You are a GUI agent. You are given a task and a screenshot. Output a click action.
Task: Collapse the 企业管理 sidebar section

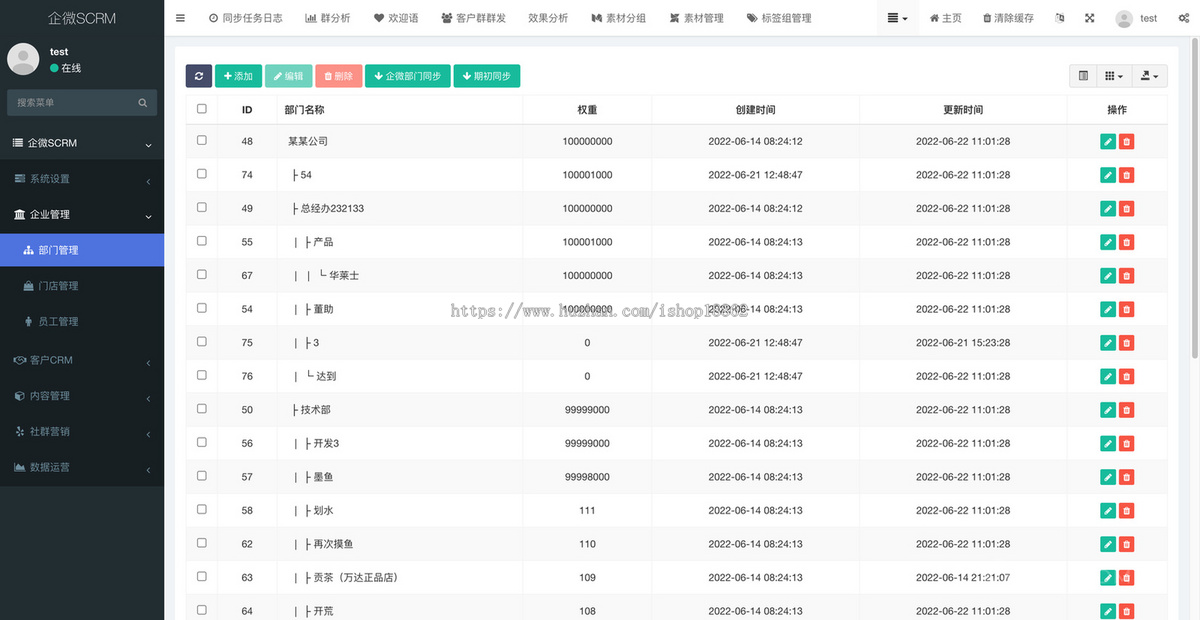pyautogui.click(x=82, y=214)
